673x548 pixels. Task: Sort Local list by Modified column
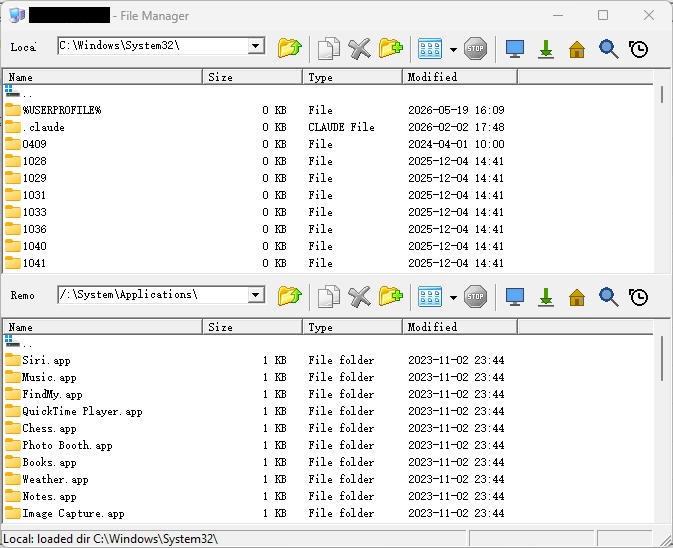(460, 77)
